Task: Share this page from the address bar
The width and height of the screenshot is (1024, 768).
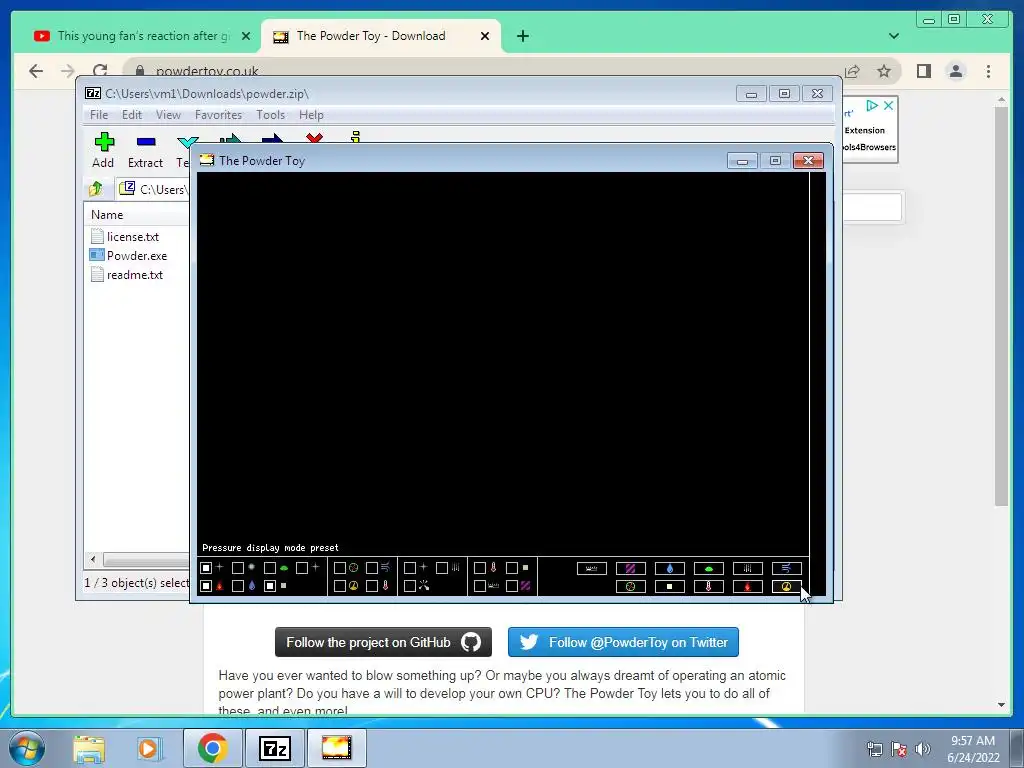Action: [852, 71]
